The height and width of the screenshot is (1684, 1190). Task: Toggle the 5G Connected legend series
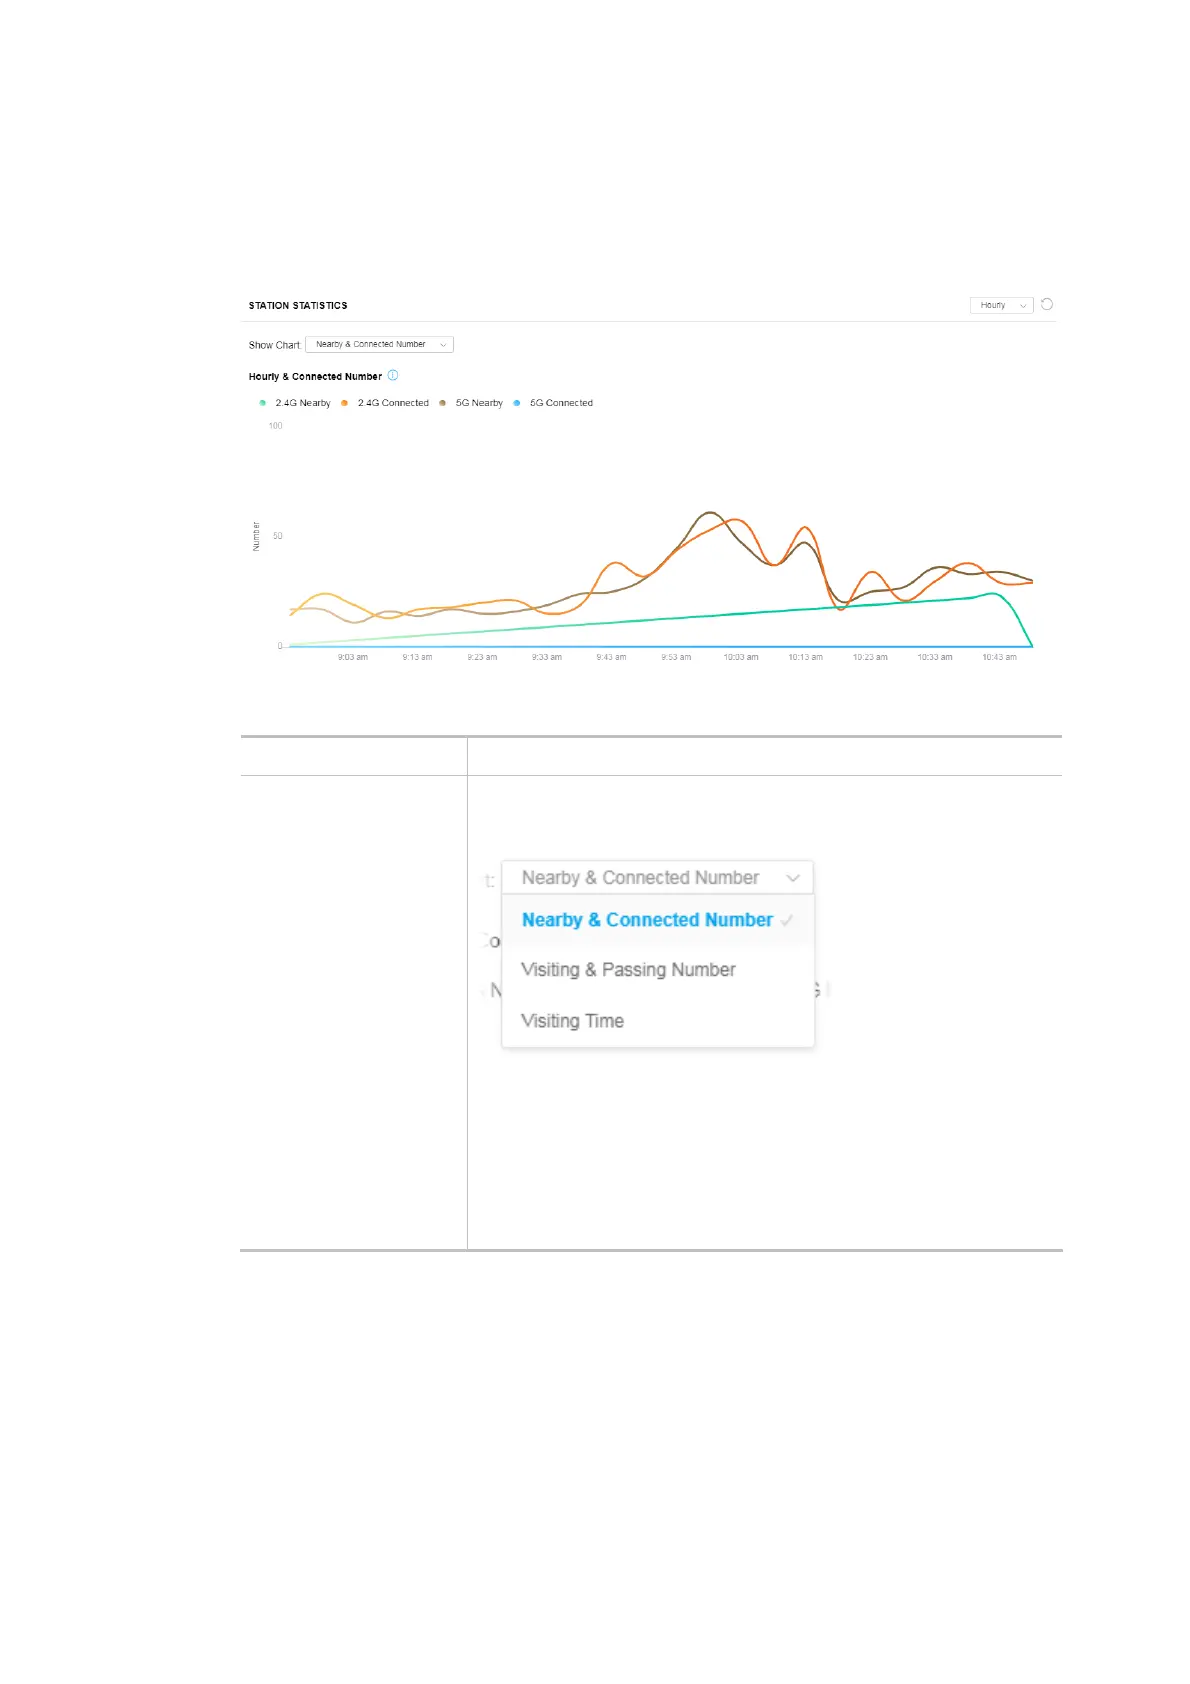pyautogui.click(x=561, y=403)
